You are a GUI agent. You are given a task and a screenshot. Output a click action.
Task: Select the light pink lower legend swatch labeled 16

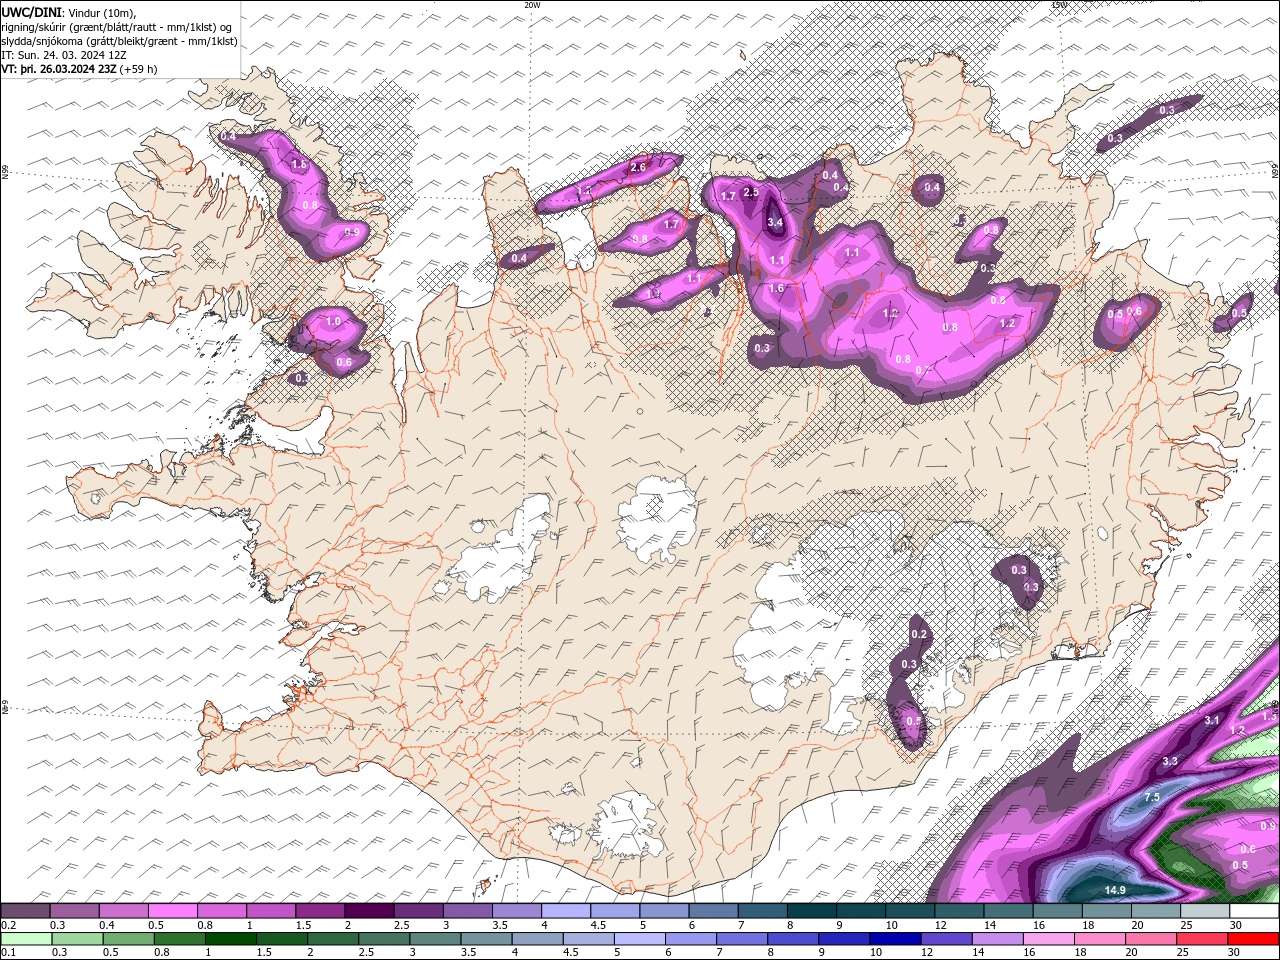(1048, 939)
